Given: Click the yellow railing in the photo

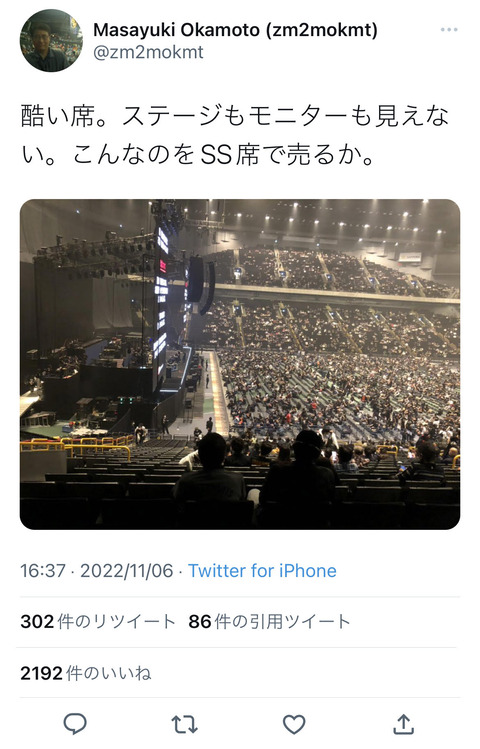Looking at the screenshot, I should 76,446.
